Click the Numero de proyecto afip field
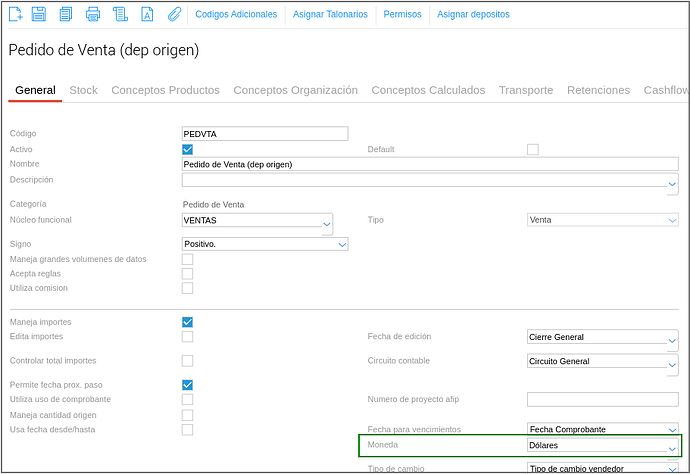Viewport: 690px width, 474px height. 602,400
